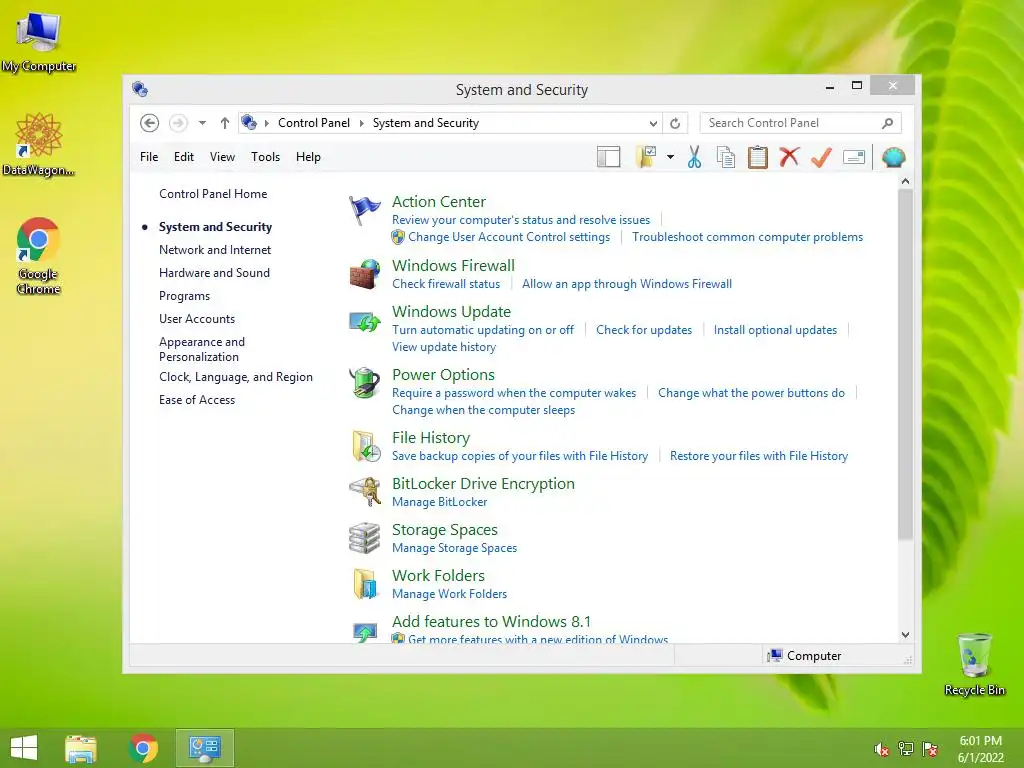Image resolution: width=1024 pixels, height=768 pixels.
Task: Click Manage BitLocker link
Action: (440, 502)
